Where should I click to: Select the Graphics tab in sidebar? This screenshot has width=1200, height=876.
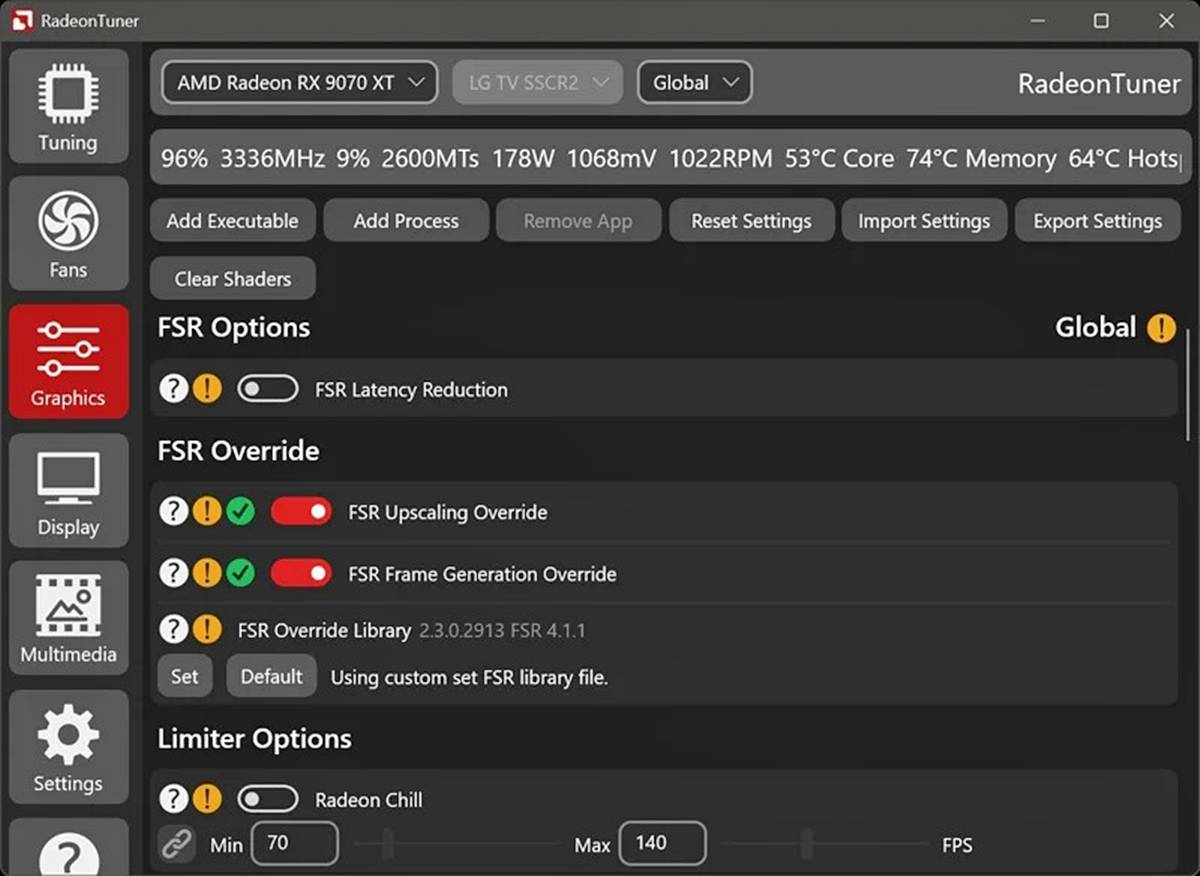click(x=68, y=362)
